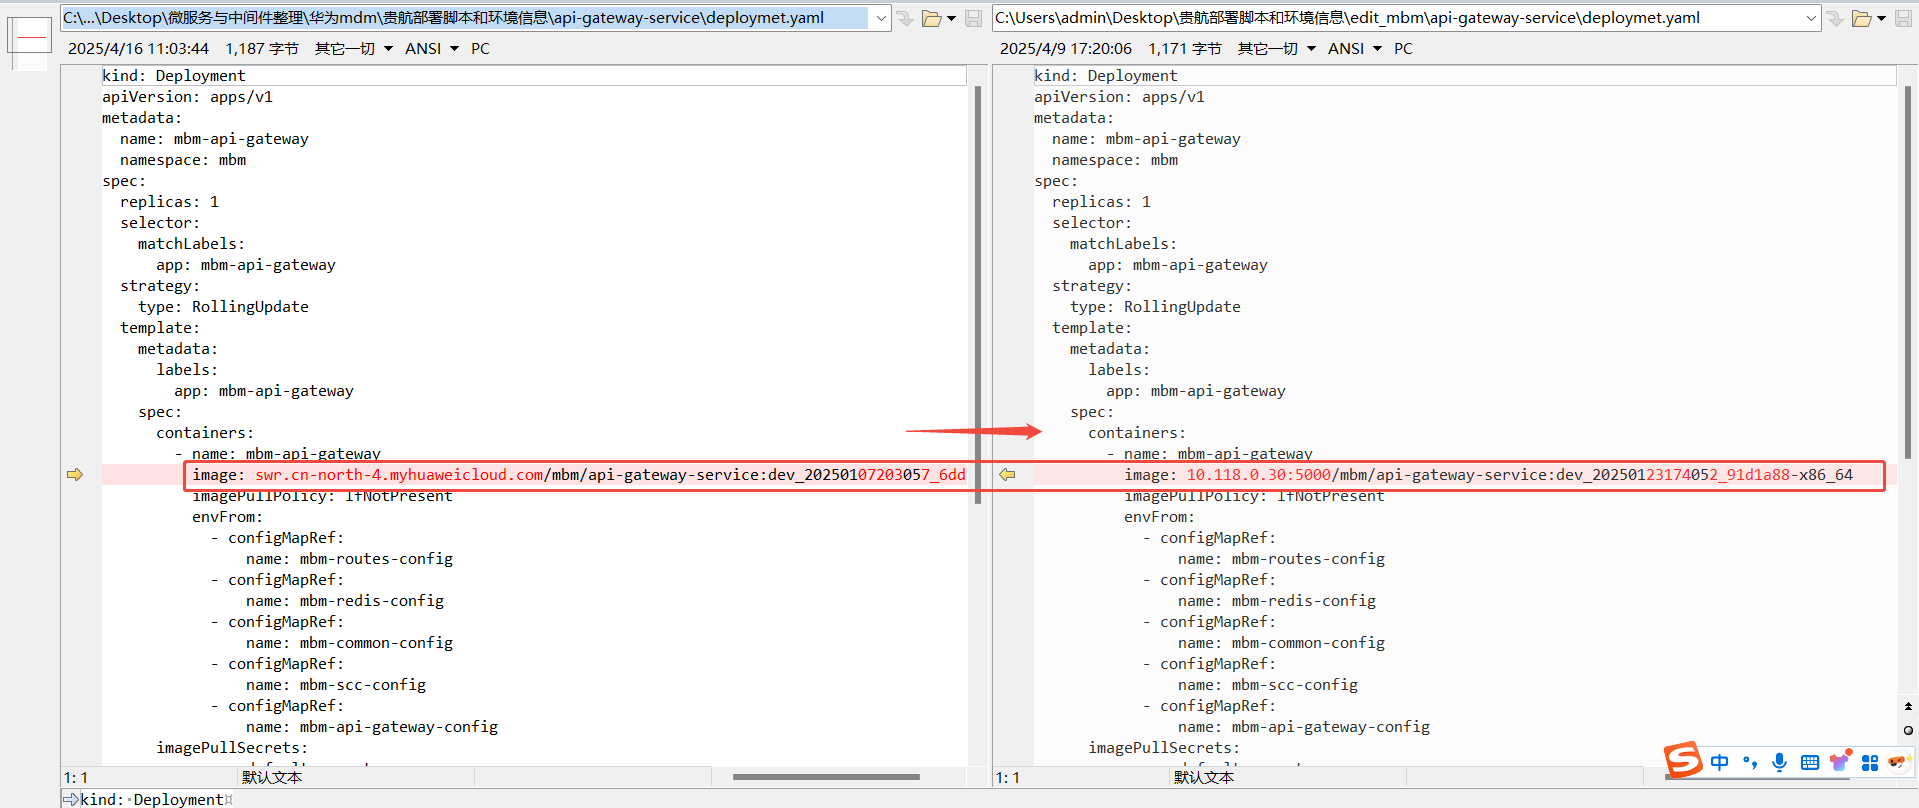Click the left pane's save disk icon
The height and width of the screenshot is (808, 1919).
tap(973, 18)
